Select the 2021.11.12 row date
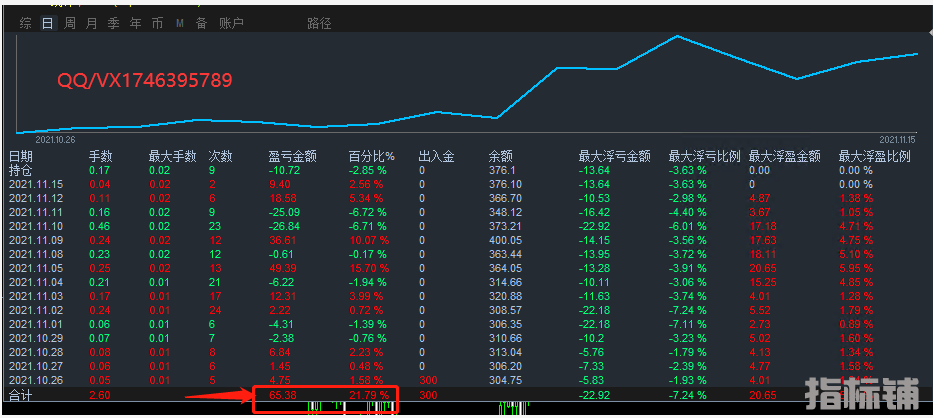The image size is (933, 418). pos(36,198)
